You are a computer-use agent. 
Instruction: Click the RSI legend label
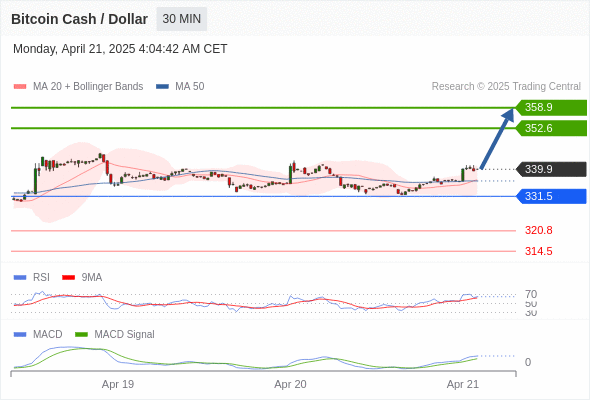(x=41, y=278)
